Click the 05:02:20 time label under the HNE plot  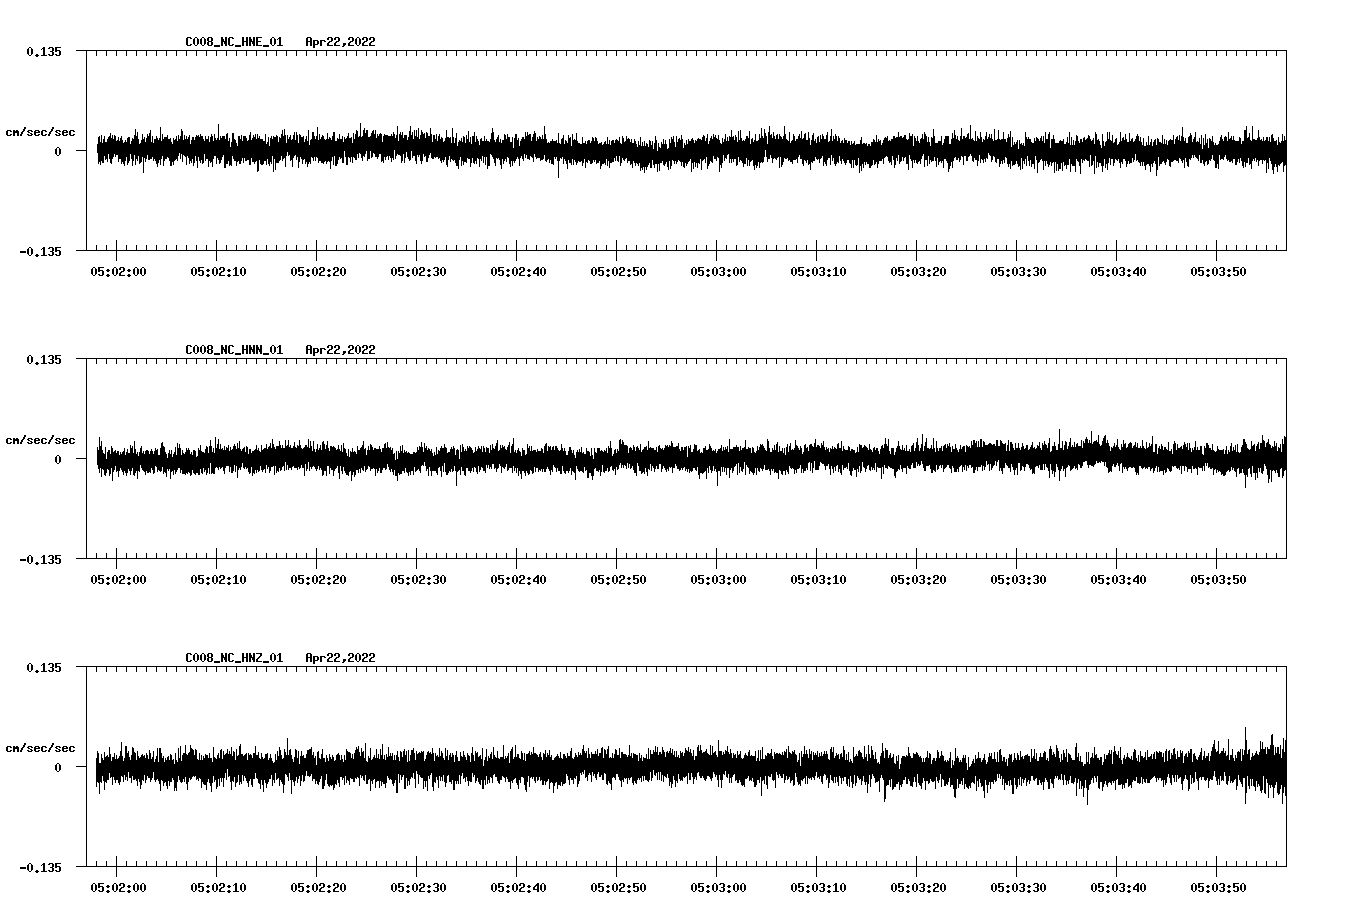318,271
